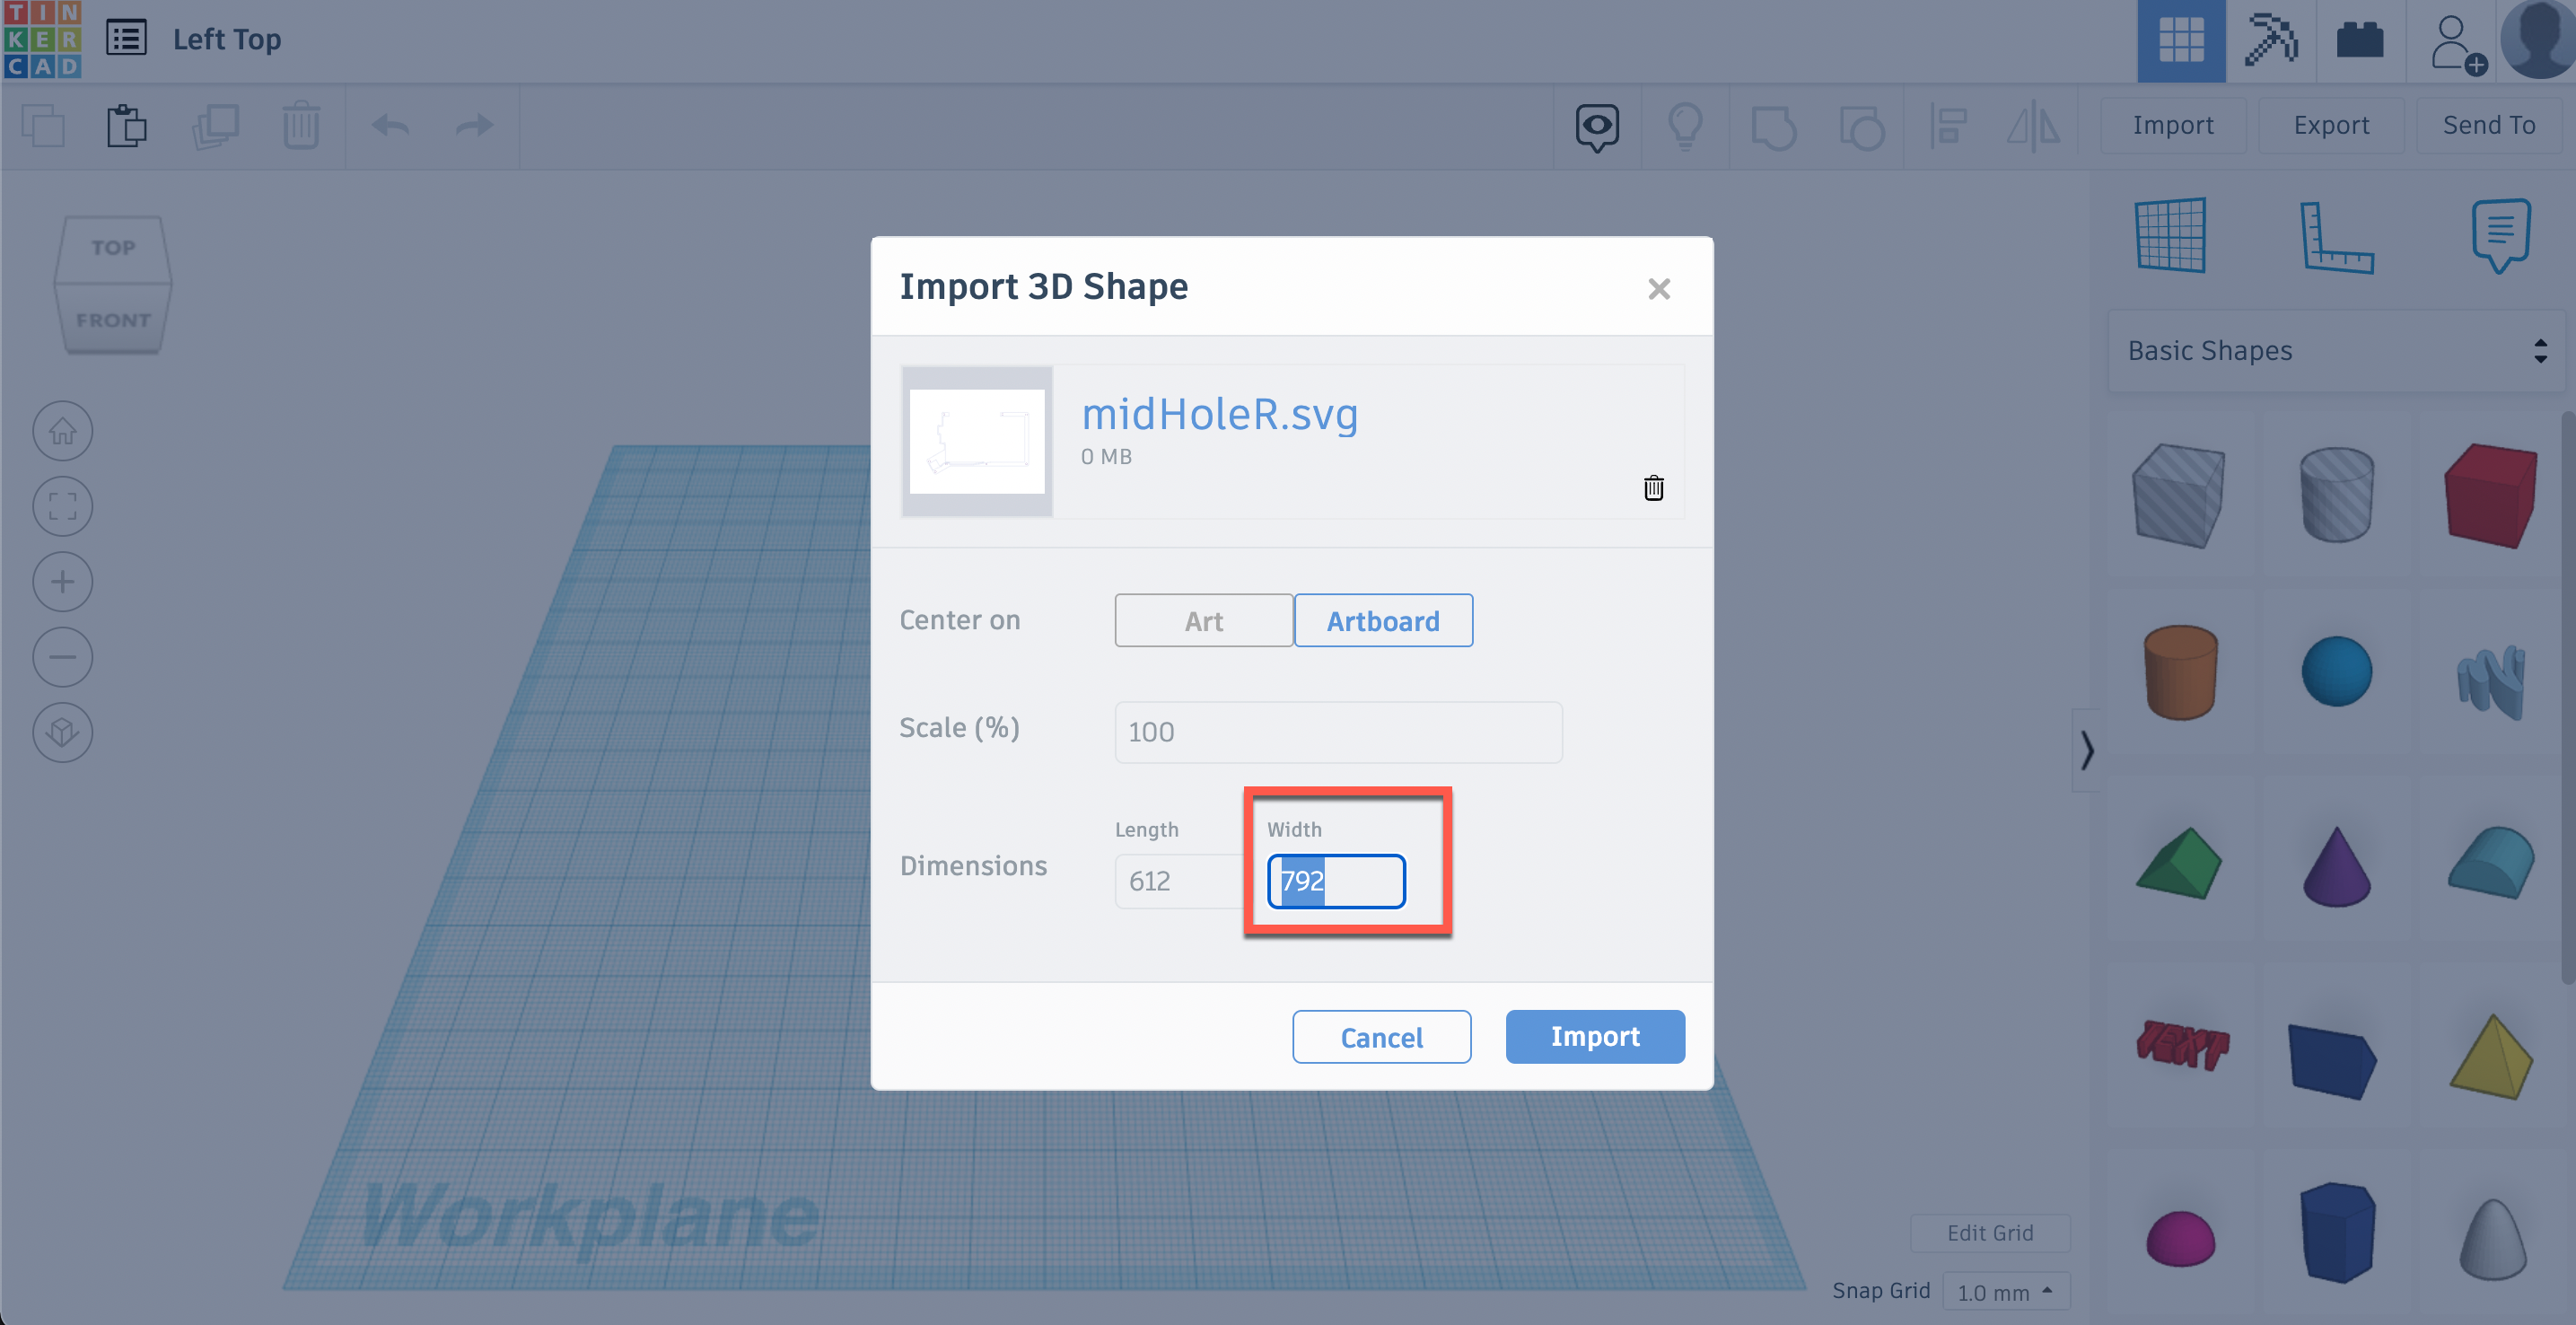Open user profile avatar
The image size is (2576, 1325).
point(2538,40)
